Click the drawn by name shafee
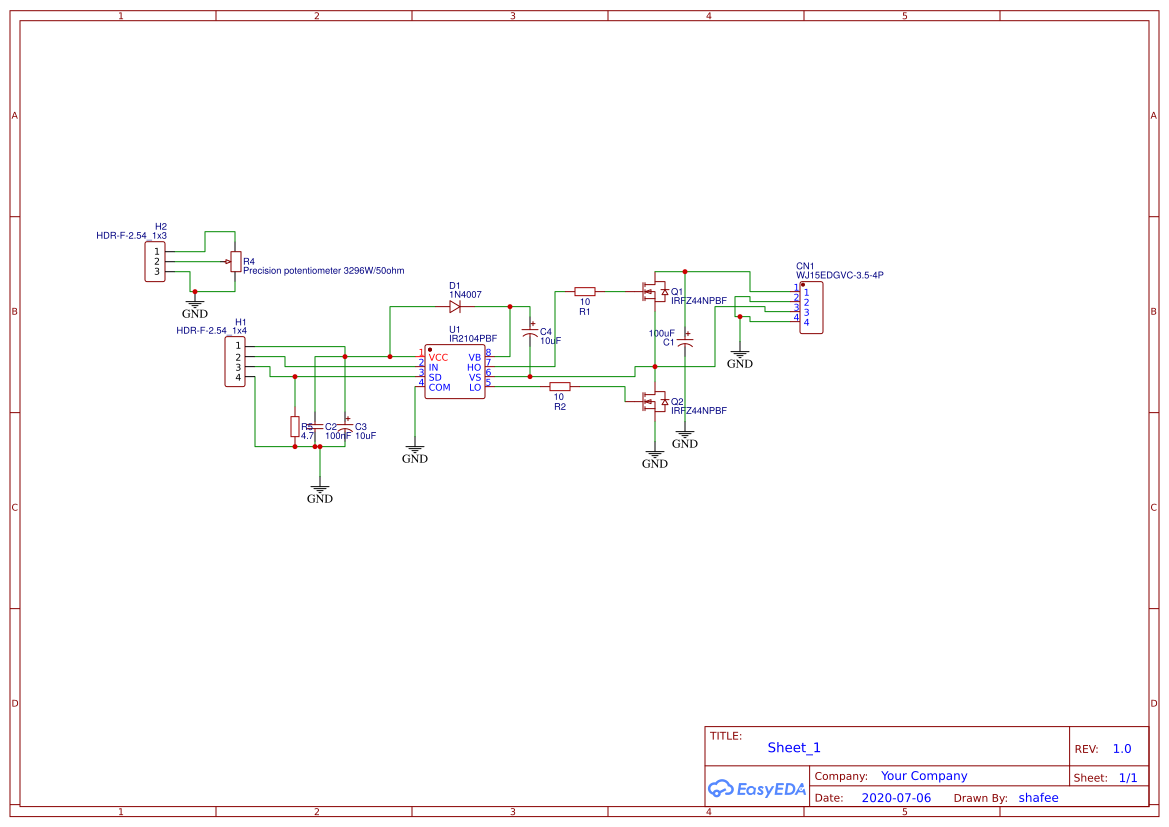The image size is (1169, 827). pos(1038,797)
